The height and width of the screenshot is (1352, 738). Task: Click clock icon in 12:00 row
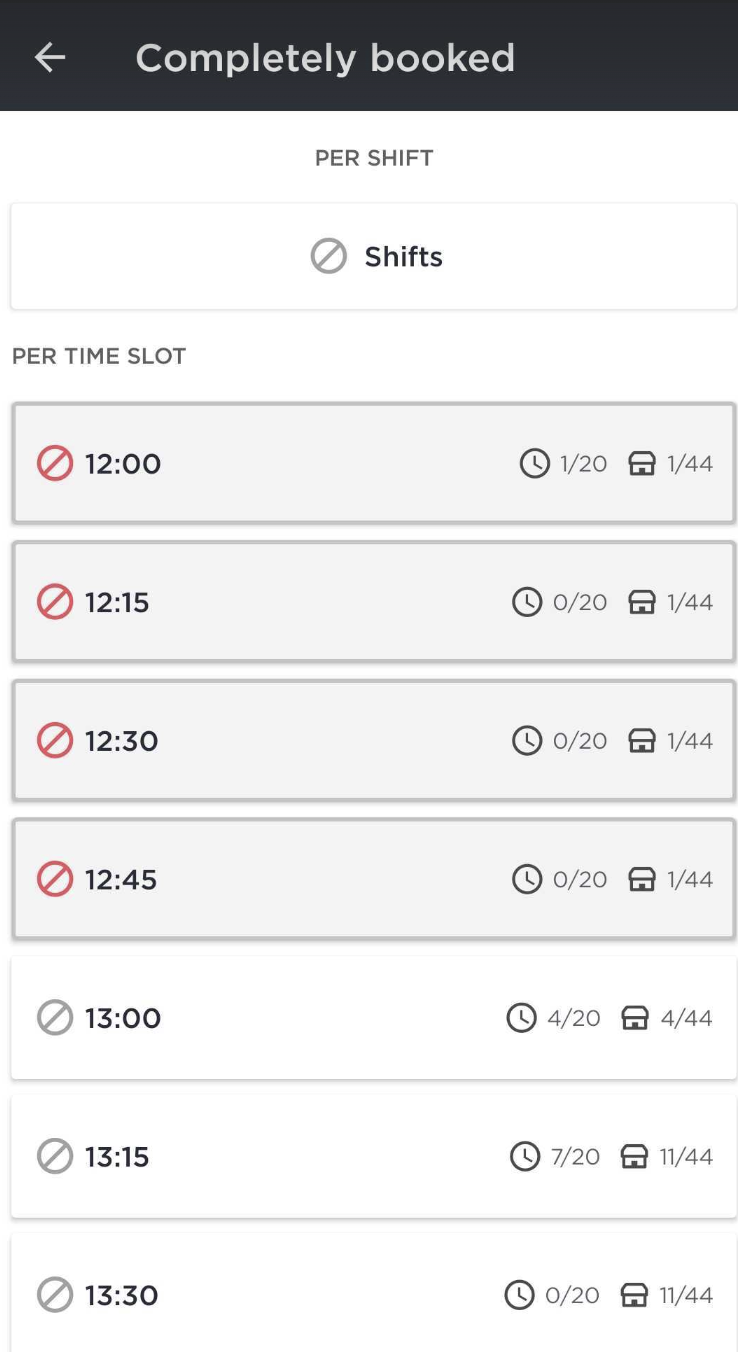[535, 464]
